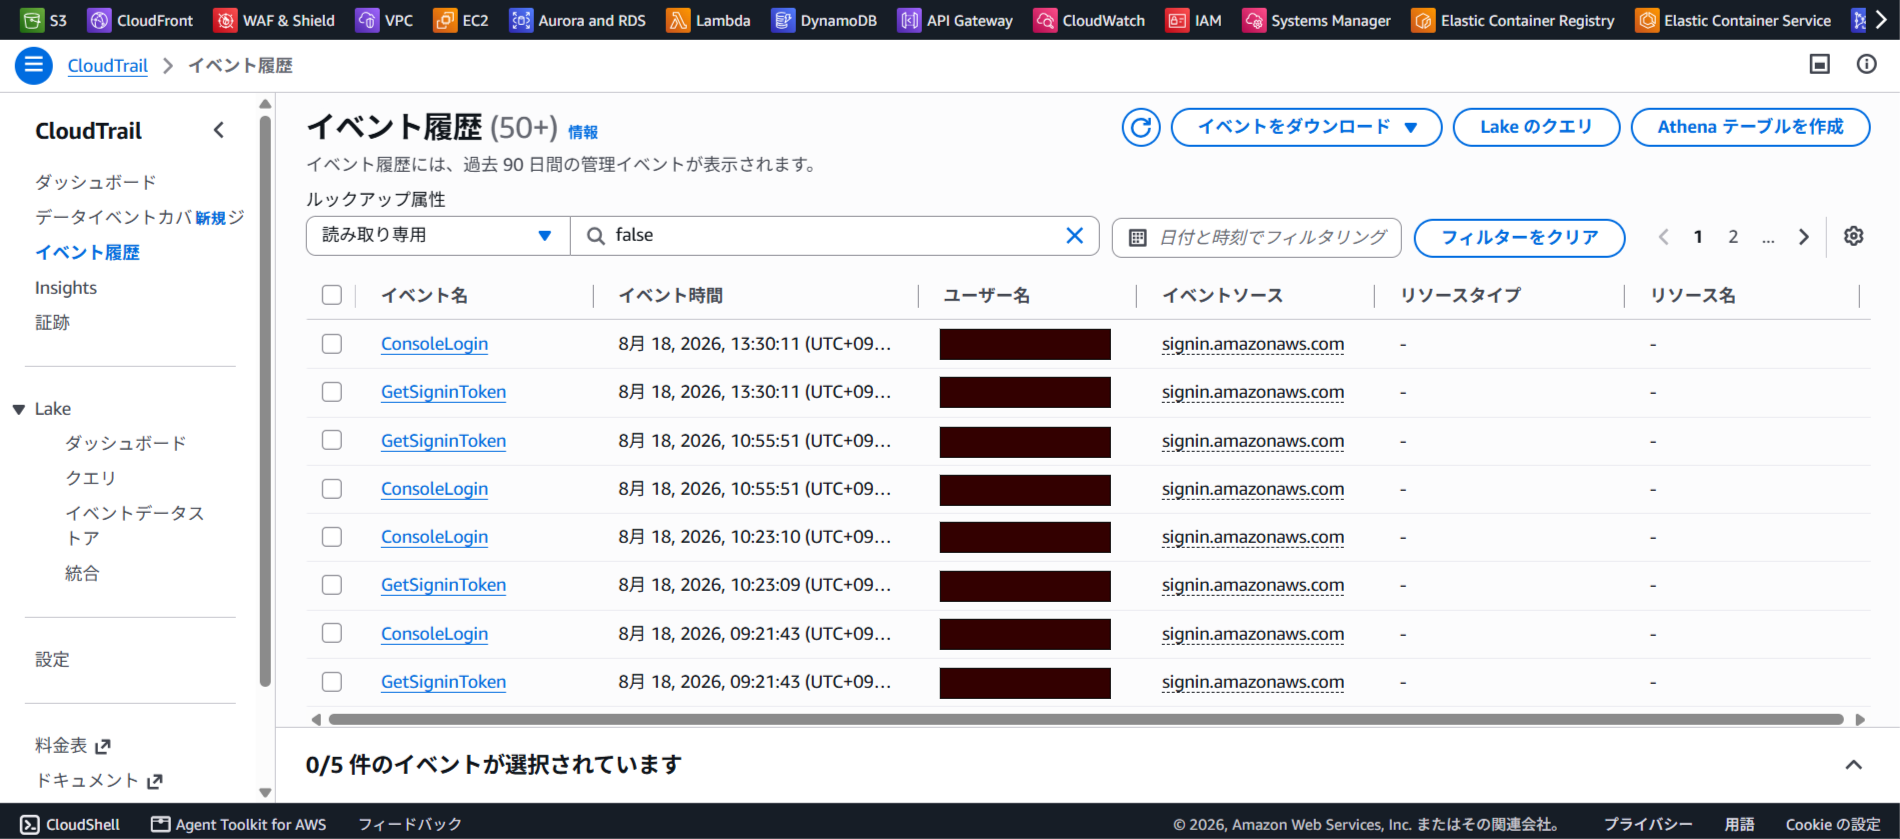Open 証跡 in the sidebar

click(52, 323)
